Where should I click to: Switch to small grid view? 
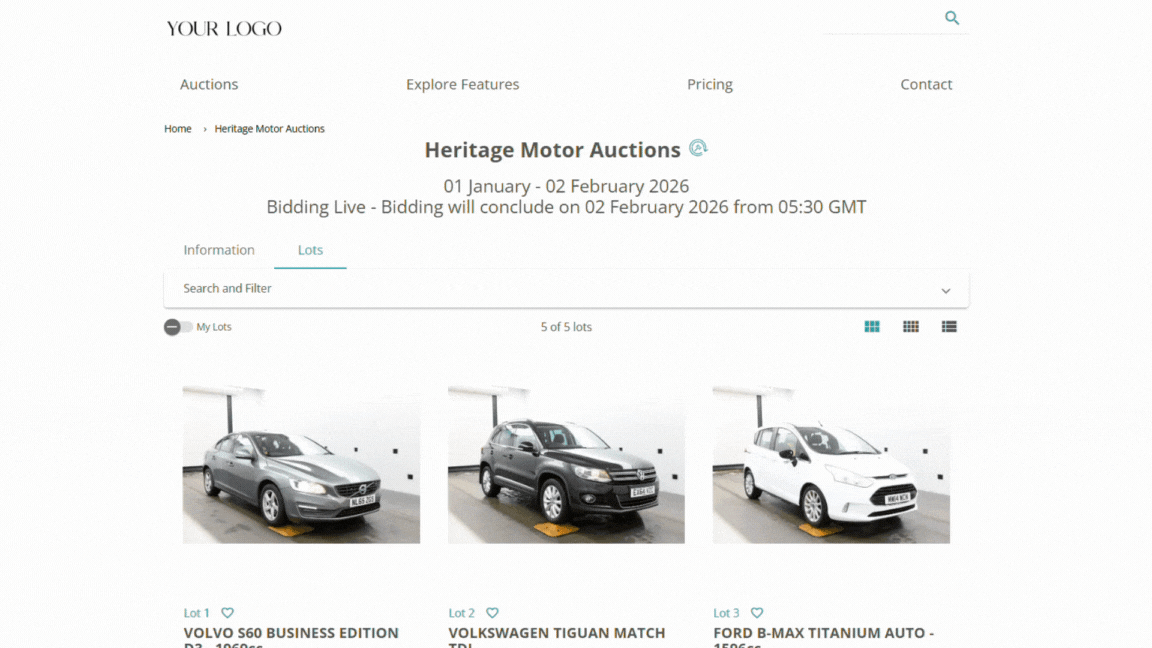tap(910, 327)
